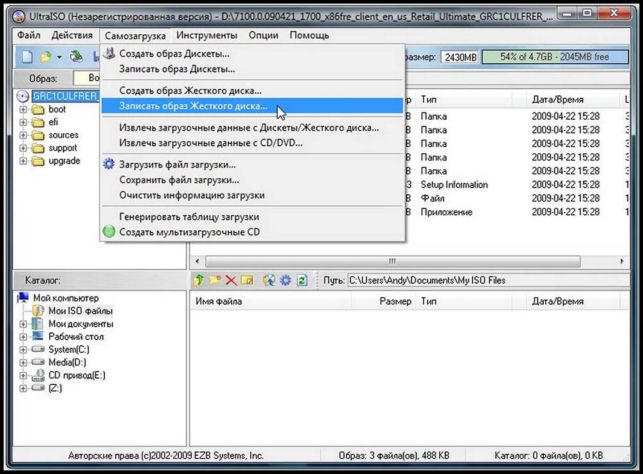Open the Инструменты menu
643x474 pixels.
pyautogui.click(x=207, y=35)
